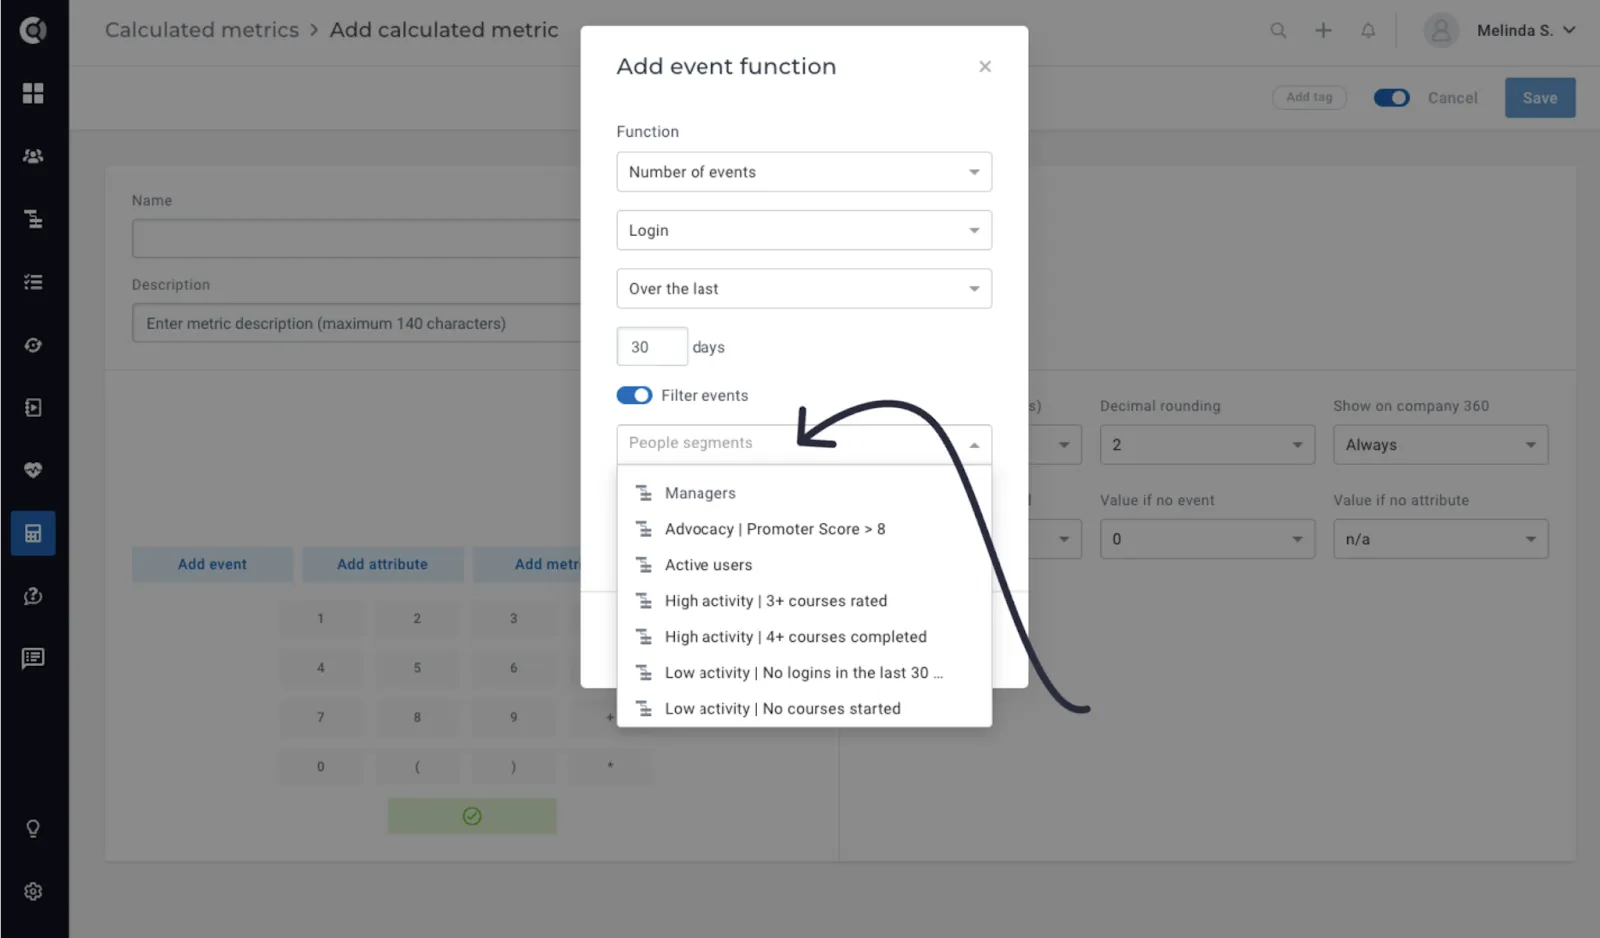Open the Login event dropdown
Viewport: 1600px width, 938px height.
[x=804, y=230]
